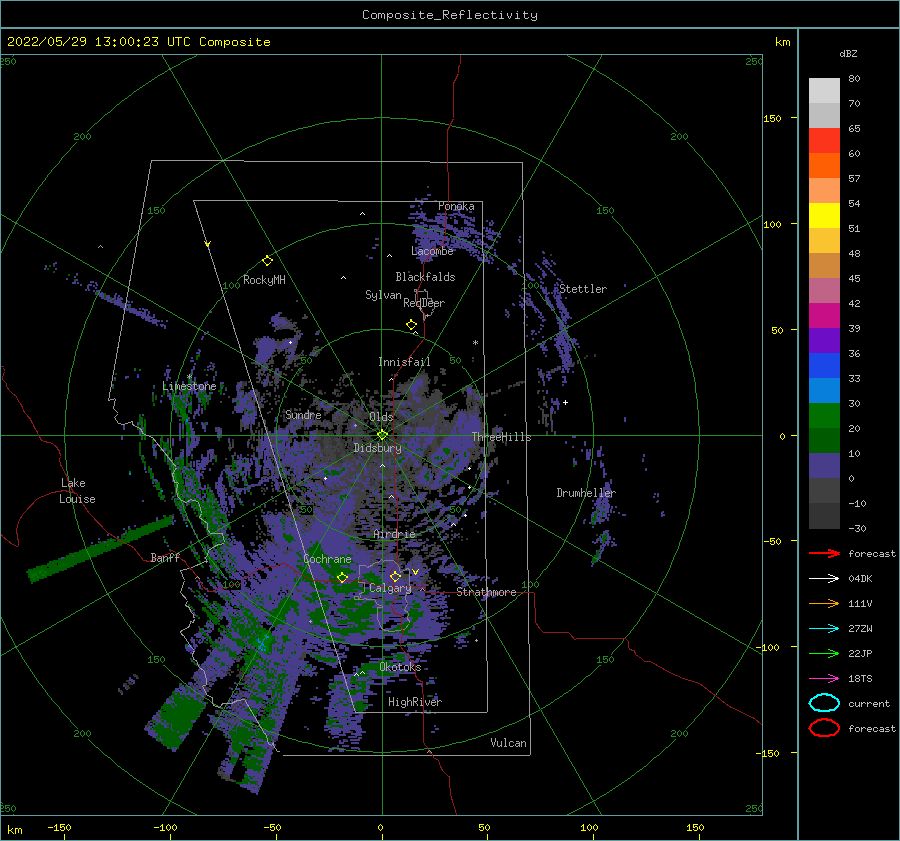Click the yellow diamond marker above Calgary label
Image resolution: width=900 pixels, height=841 pixels.
(x=395, y=576)
